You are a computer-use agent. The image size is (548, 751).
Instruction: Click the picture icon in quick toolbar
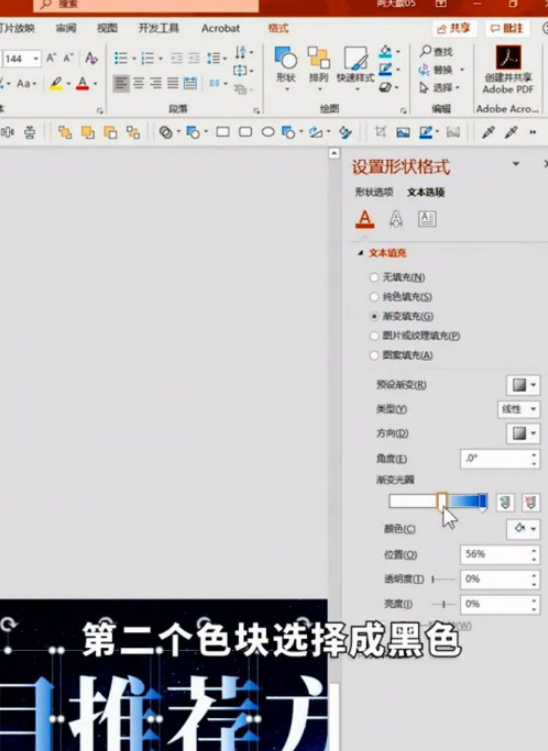pos(403,132)
